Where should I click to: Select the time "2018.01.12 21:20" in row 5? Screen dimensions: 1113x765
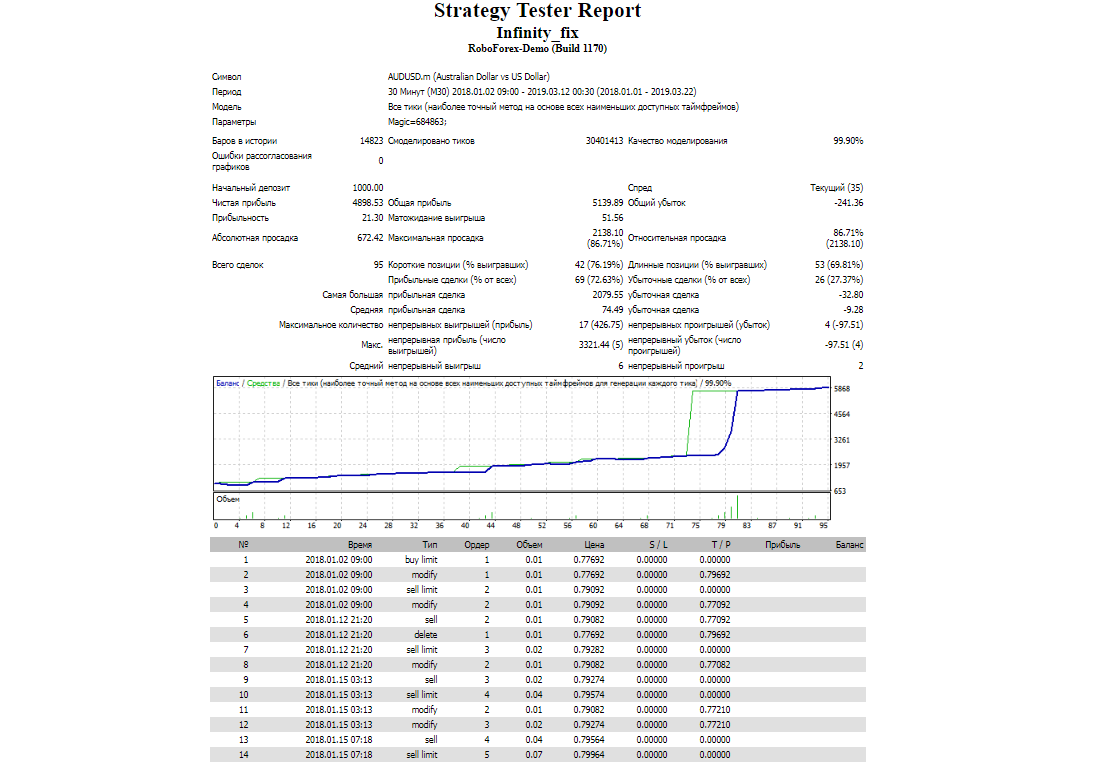tap(339, 620)
